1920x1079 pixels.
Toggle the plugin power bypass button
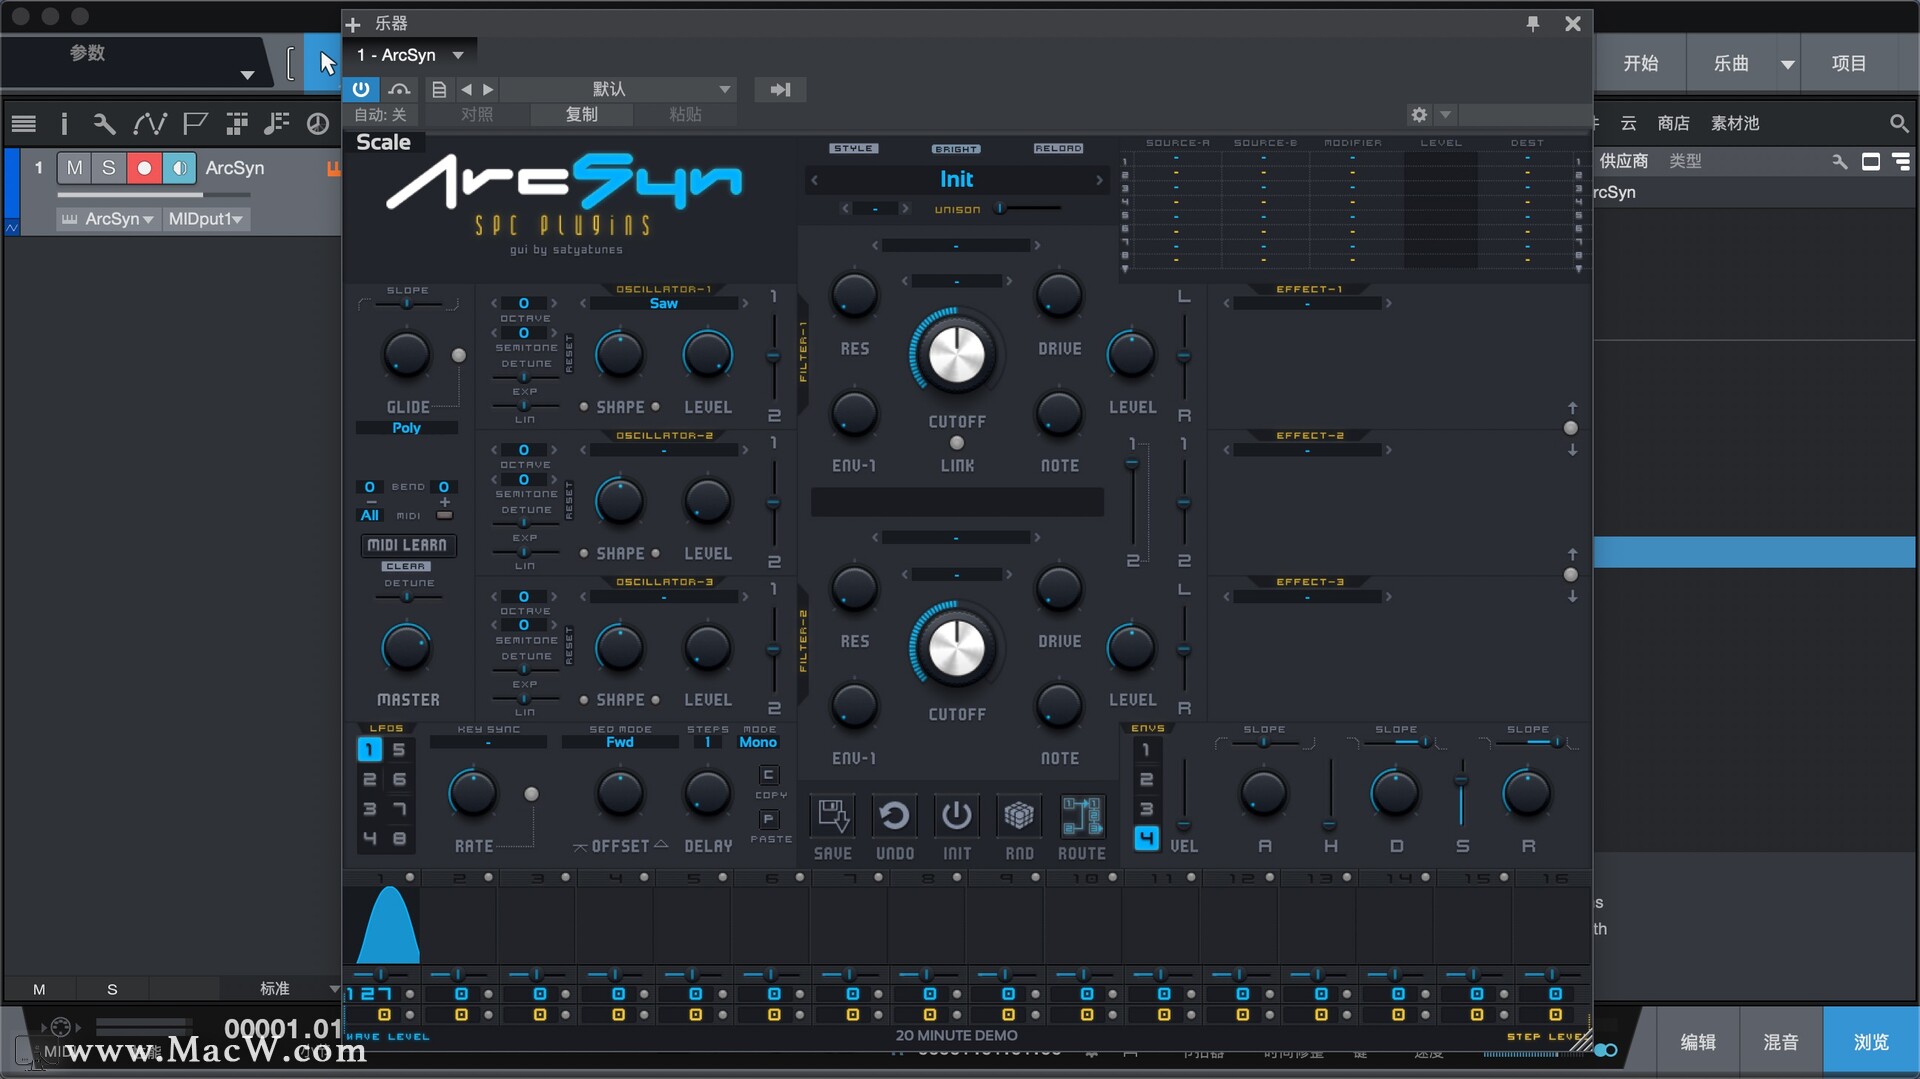click(x=361, y=89)
